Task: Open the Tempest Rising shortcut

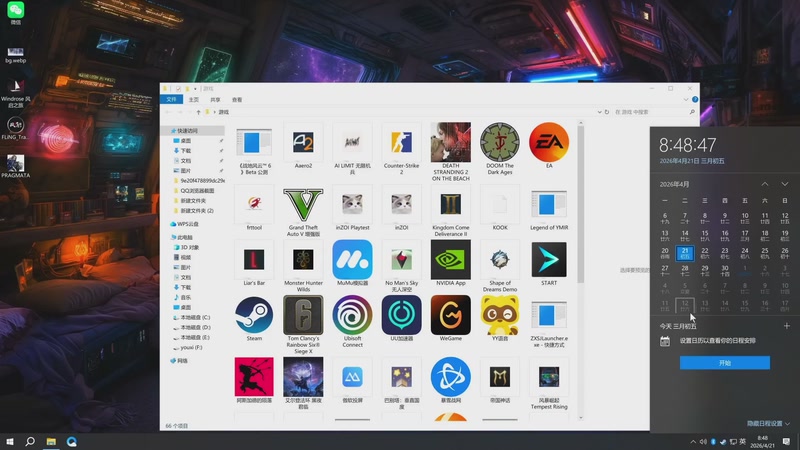Action: pyautogui.click(x=549, y=383)
